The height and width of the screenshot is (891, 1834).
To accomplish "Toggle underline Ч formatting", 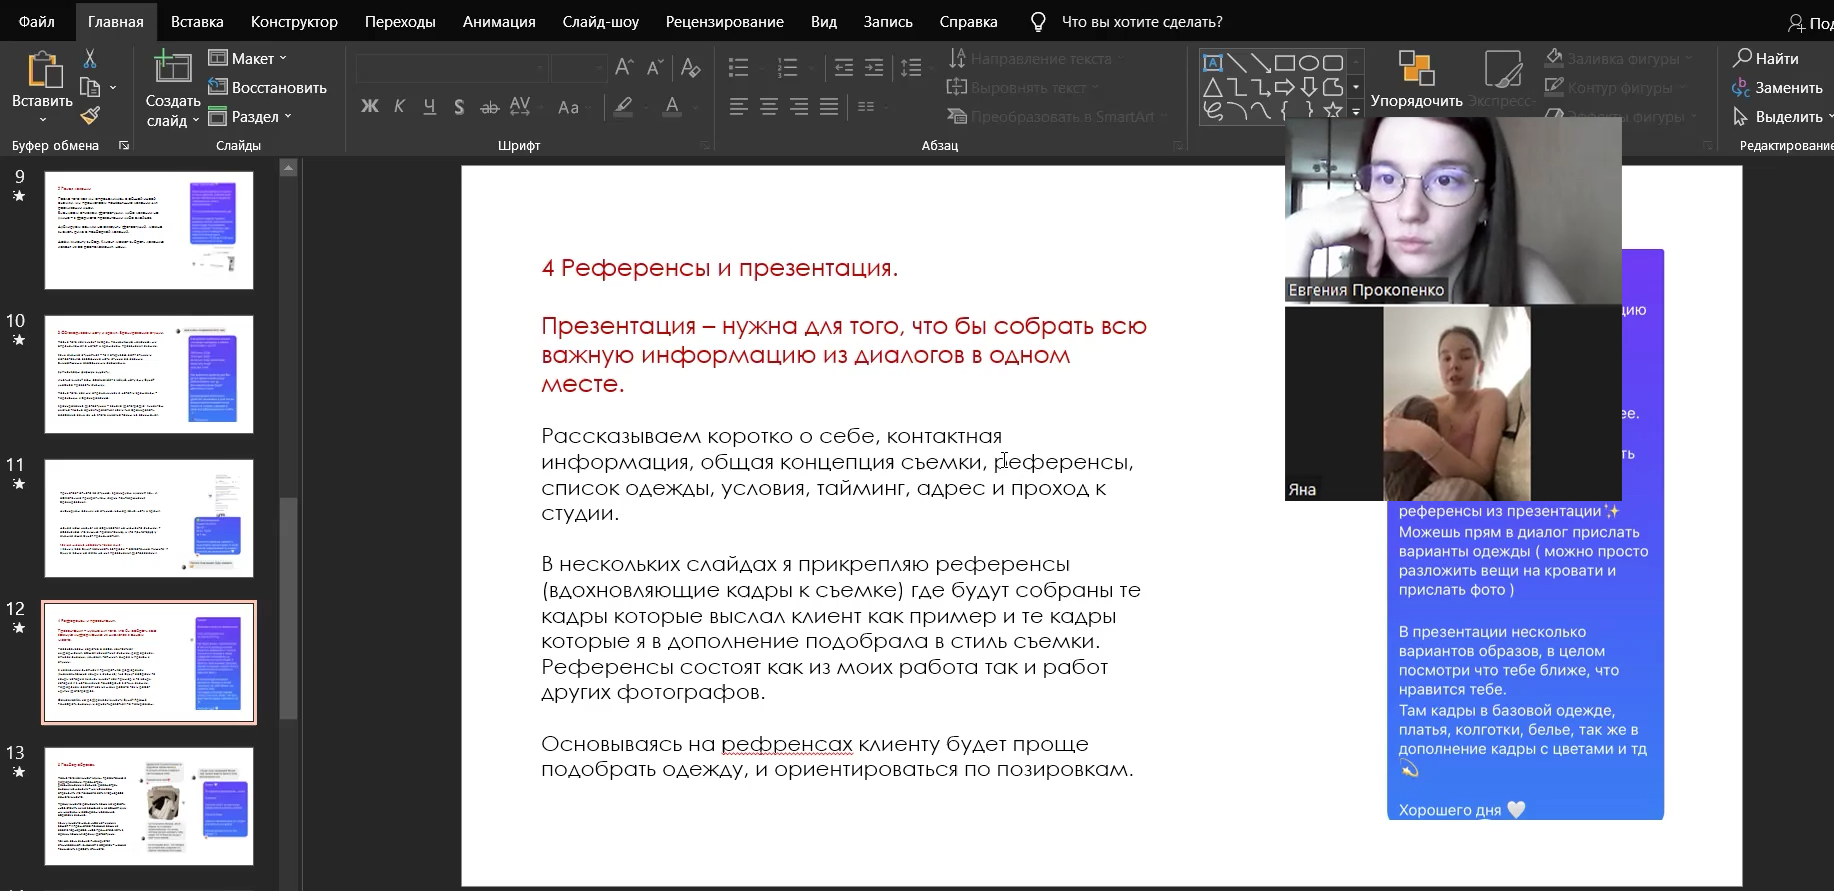I will [429, 106].
